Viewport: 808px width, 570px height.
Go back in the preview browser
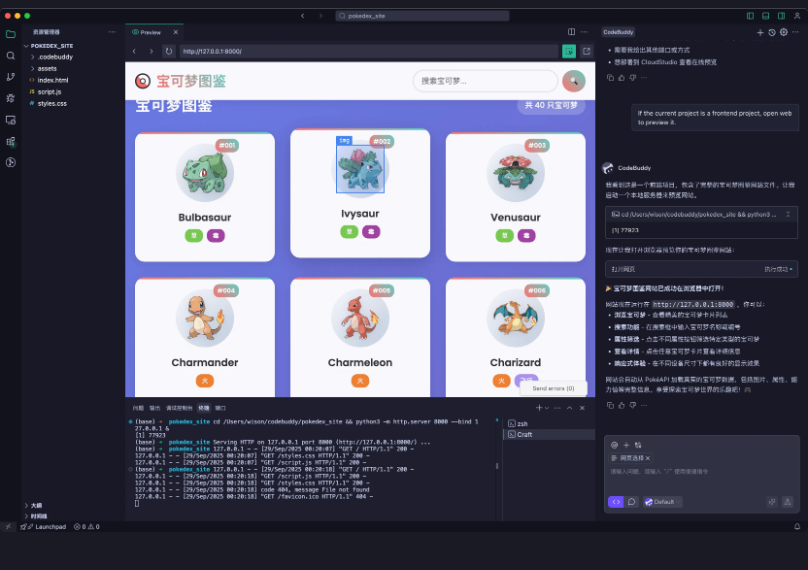134,51
